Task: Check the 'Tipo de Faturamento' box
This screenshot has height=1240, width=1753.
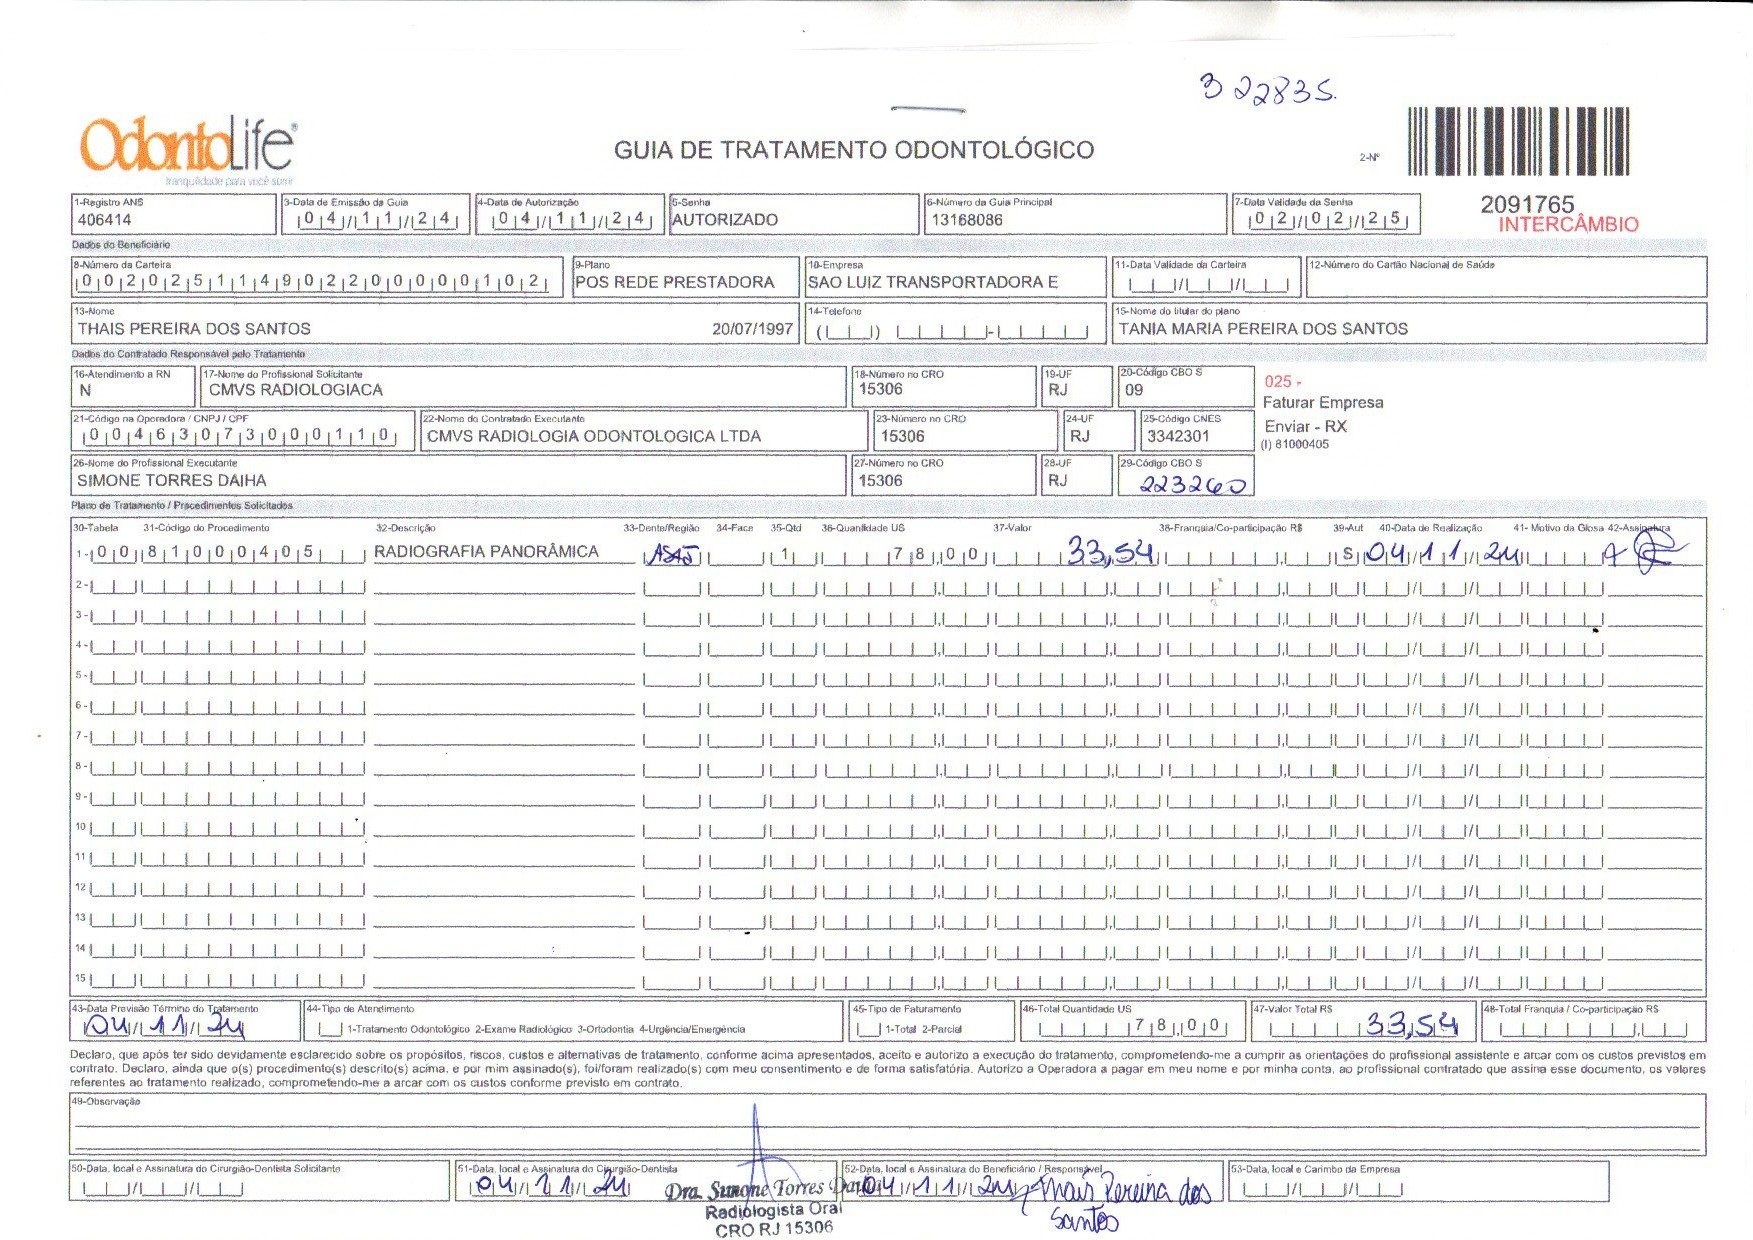Action: point(870,1029)
